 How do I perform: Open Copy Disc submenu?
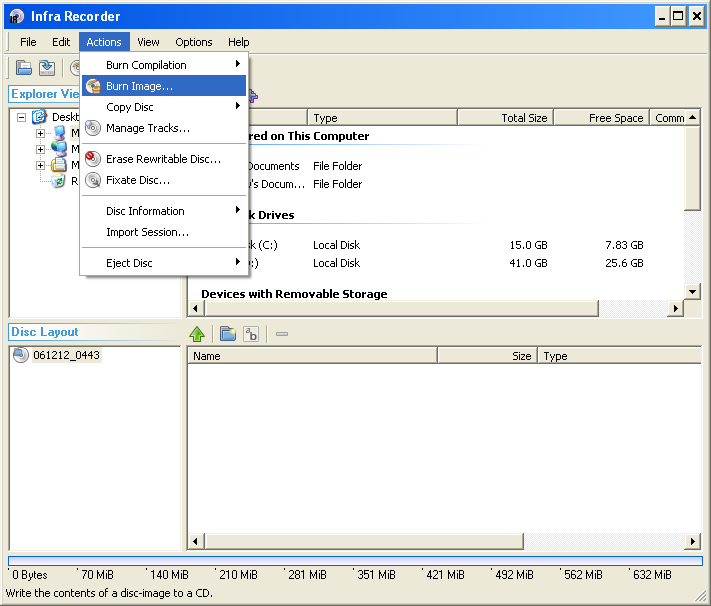(164, 107)
